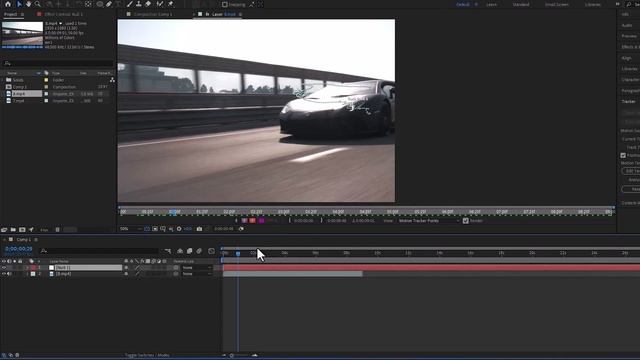Toggle the Render checkbox in Layer viewer
The height and width of the screenshot is (360, 640).
tap(466, 221)
